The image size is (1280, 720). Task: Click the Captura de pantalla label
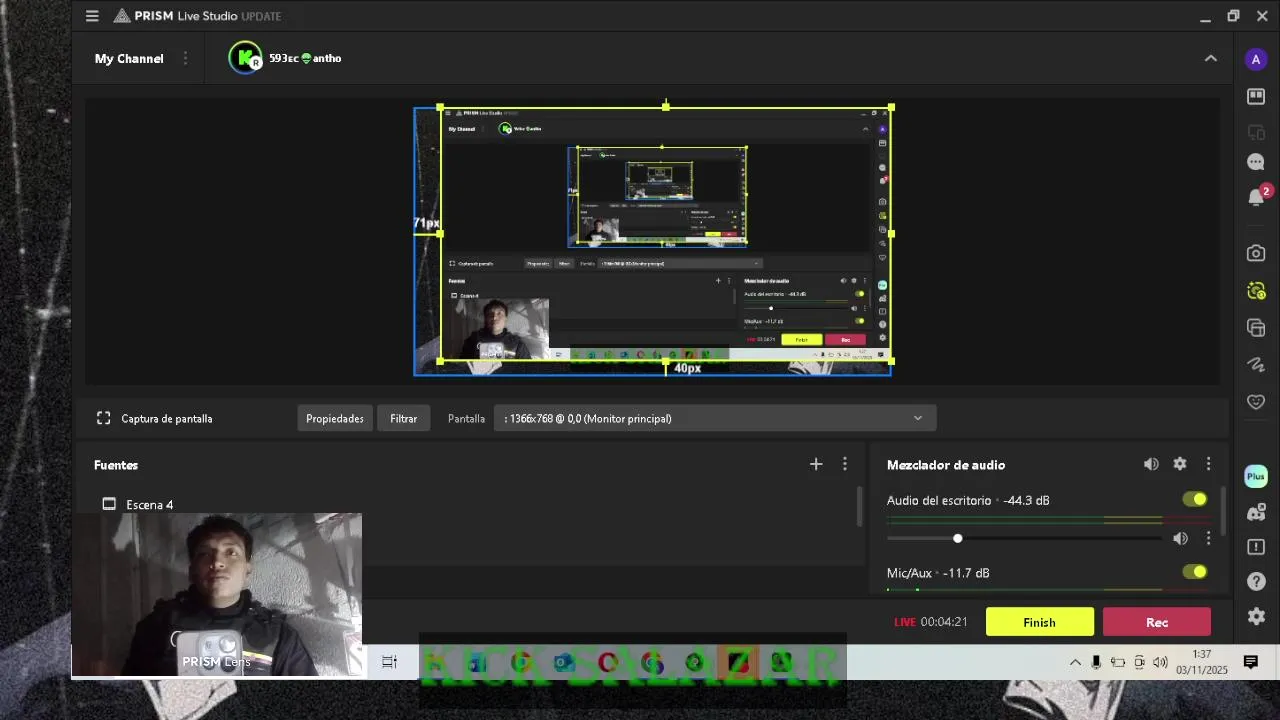[x=167, y=418]
